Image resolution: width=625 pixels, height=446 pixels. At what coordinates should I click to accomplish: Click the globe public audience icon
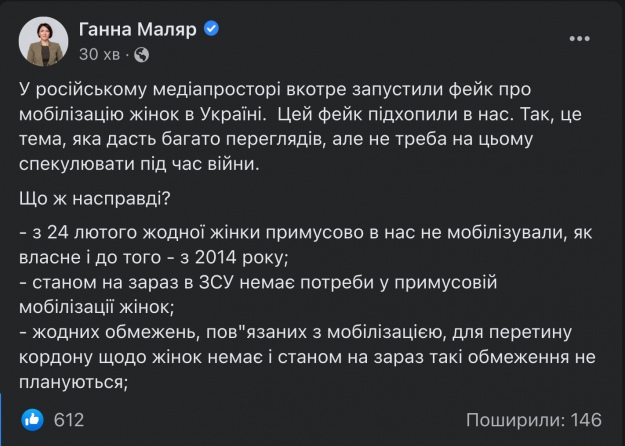pyautogui.click(x=140, y=53)
